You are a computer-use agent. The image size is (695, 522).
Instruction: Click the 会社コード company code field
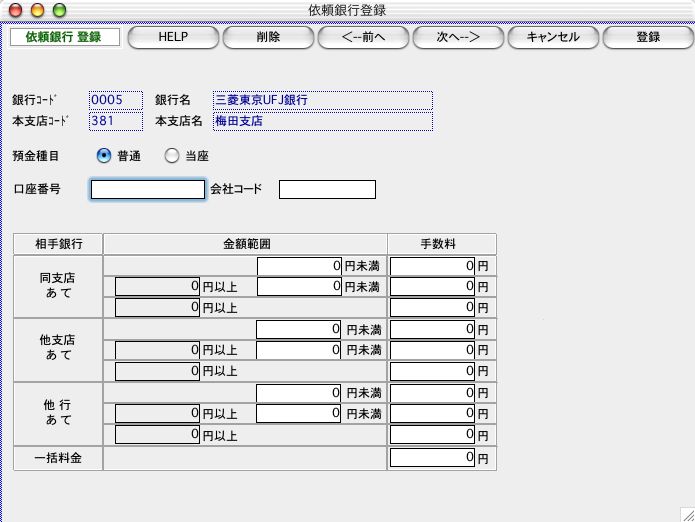pos(327,189)
